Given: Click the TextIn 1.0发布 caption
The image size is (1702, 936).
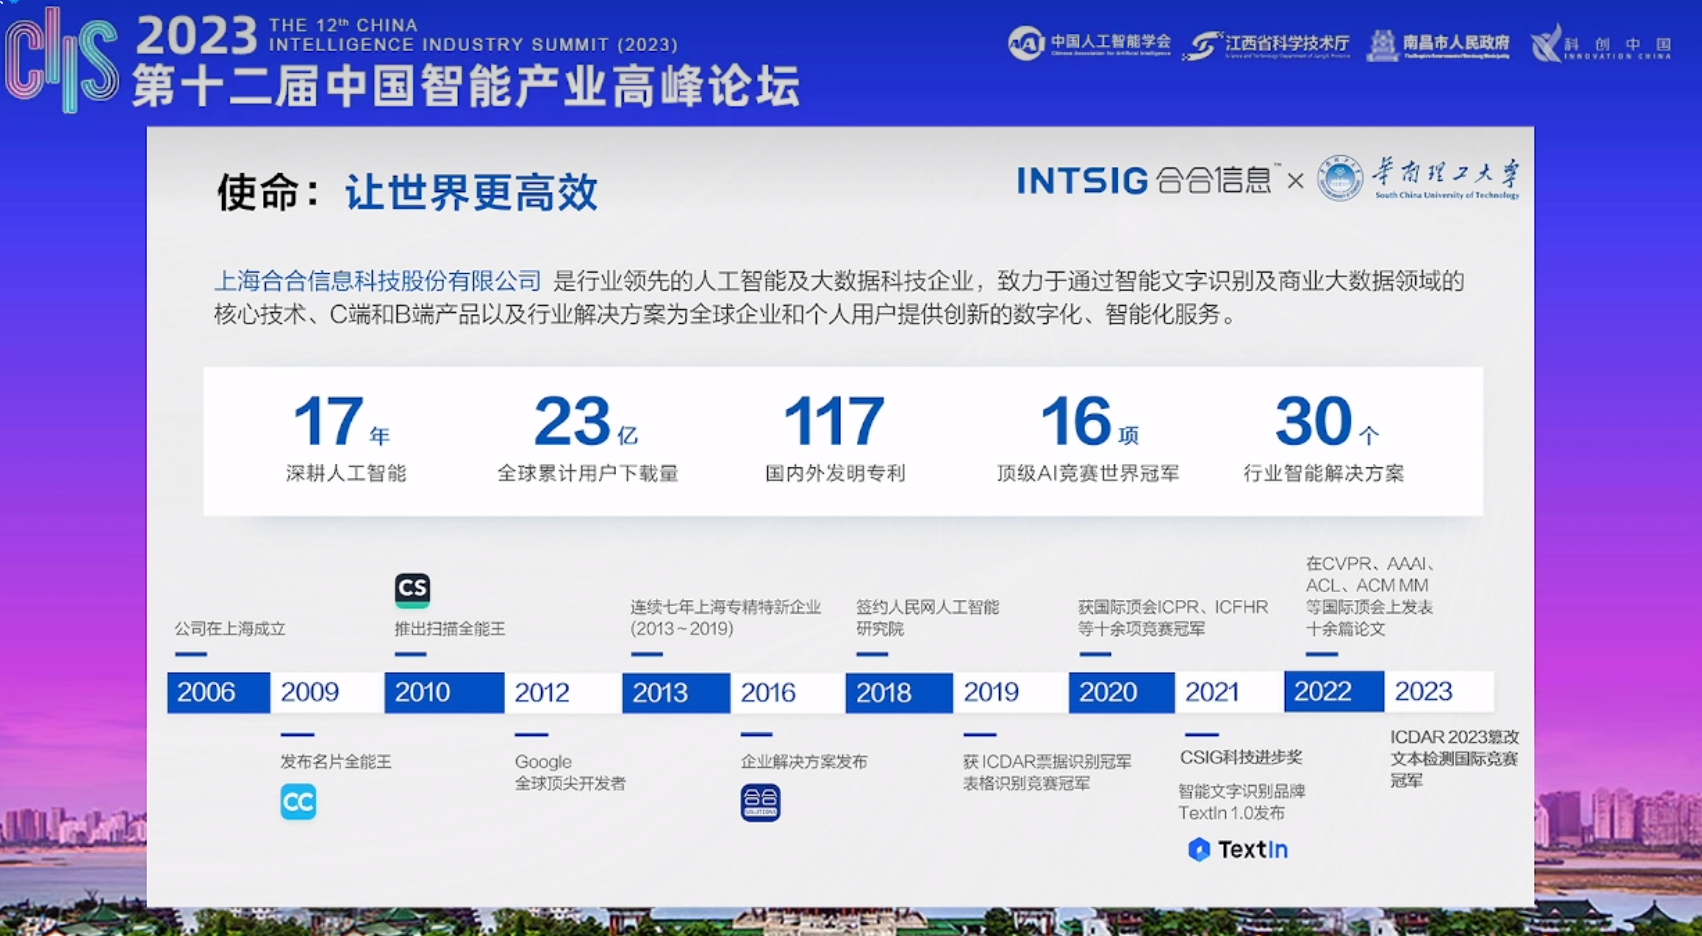Looking at the screenshot, I should pos(1241,802).
